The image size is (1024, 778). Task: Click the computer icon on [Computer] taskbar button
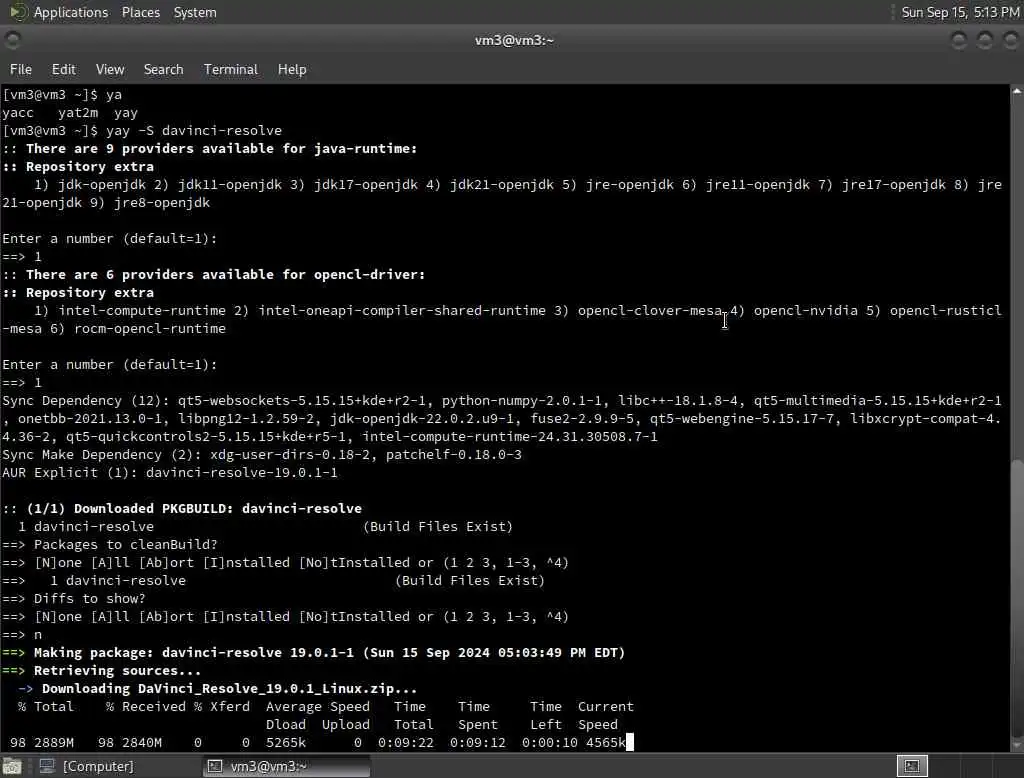pos(47,766)
